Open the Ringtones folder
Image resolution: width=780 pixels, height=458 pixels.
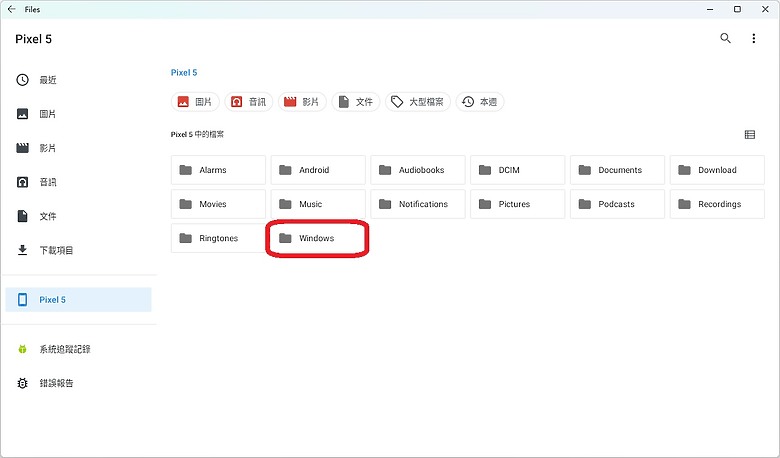click(218, 238)
